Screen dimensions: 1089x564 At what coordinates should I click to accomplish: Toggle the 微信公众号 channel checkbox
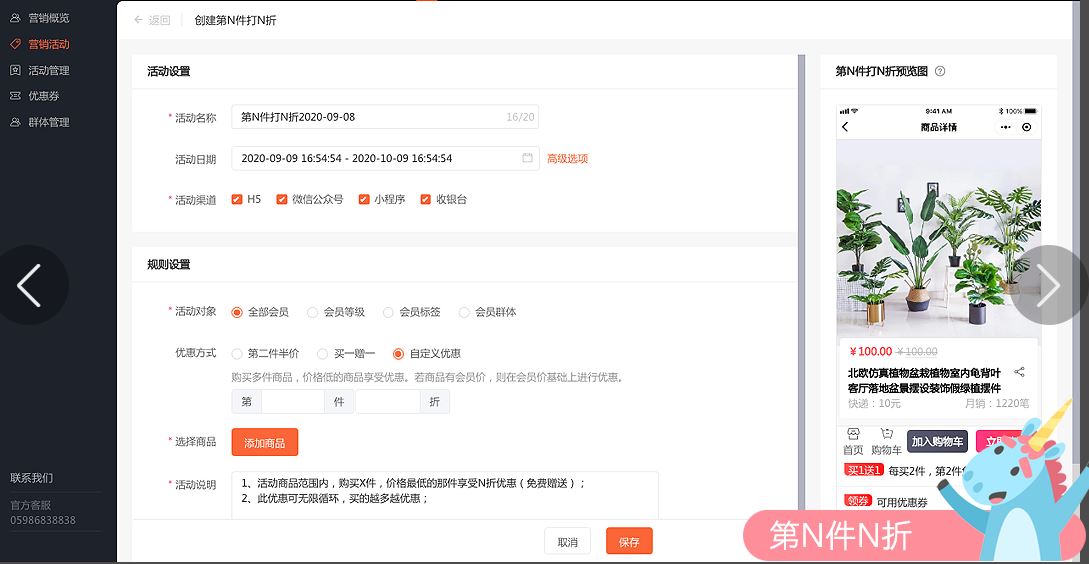tap(282, 199)
